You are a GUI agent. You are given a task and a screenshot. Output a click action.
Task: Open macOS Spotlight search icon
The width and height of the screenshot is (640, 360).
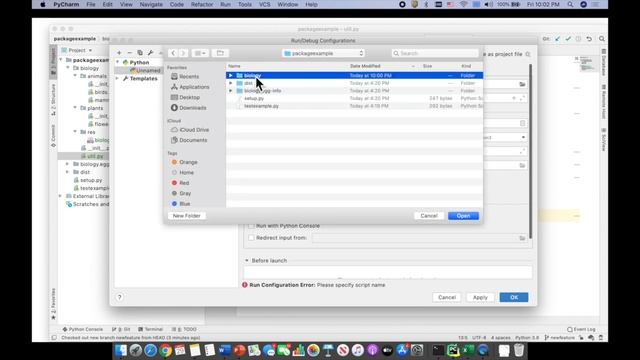(x=570, y=4)
